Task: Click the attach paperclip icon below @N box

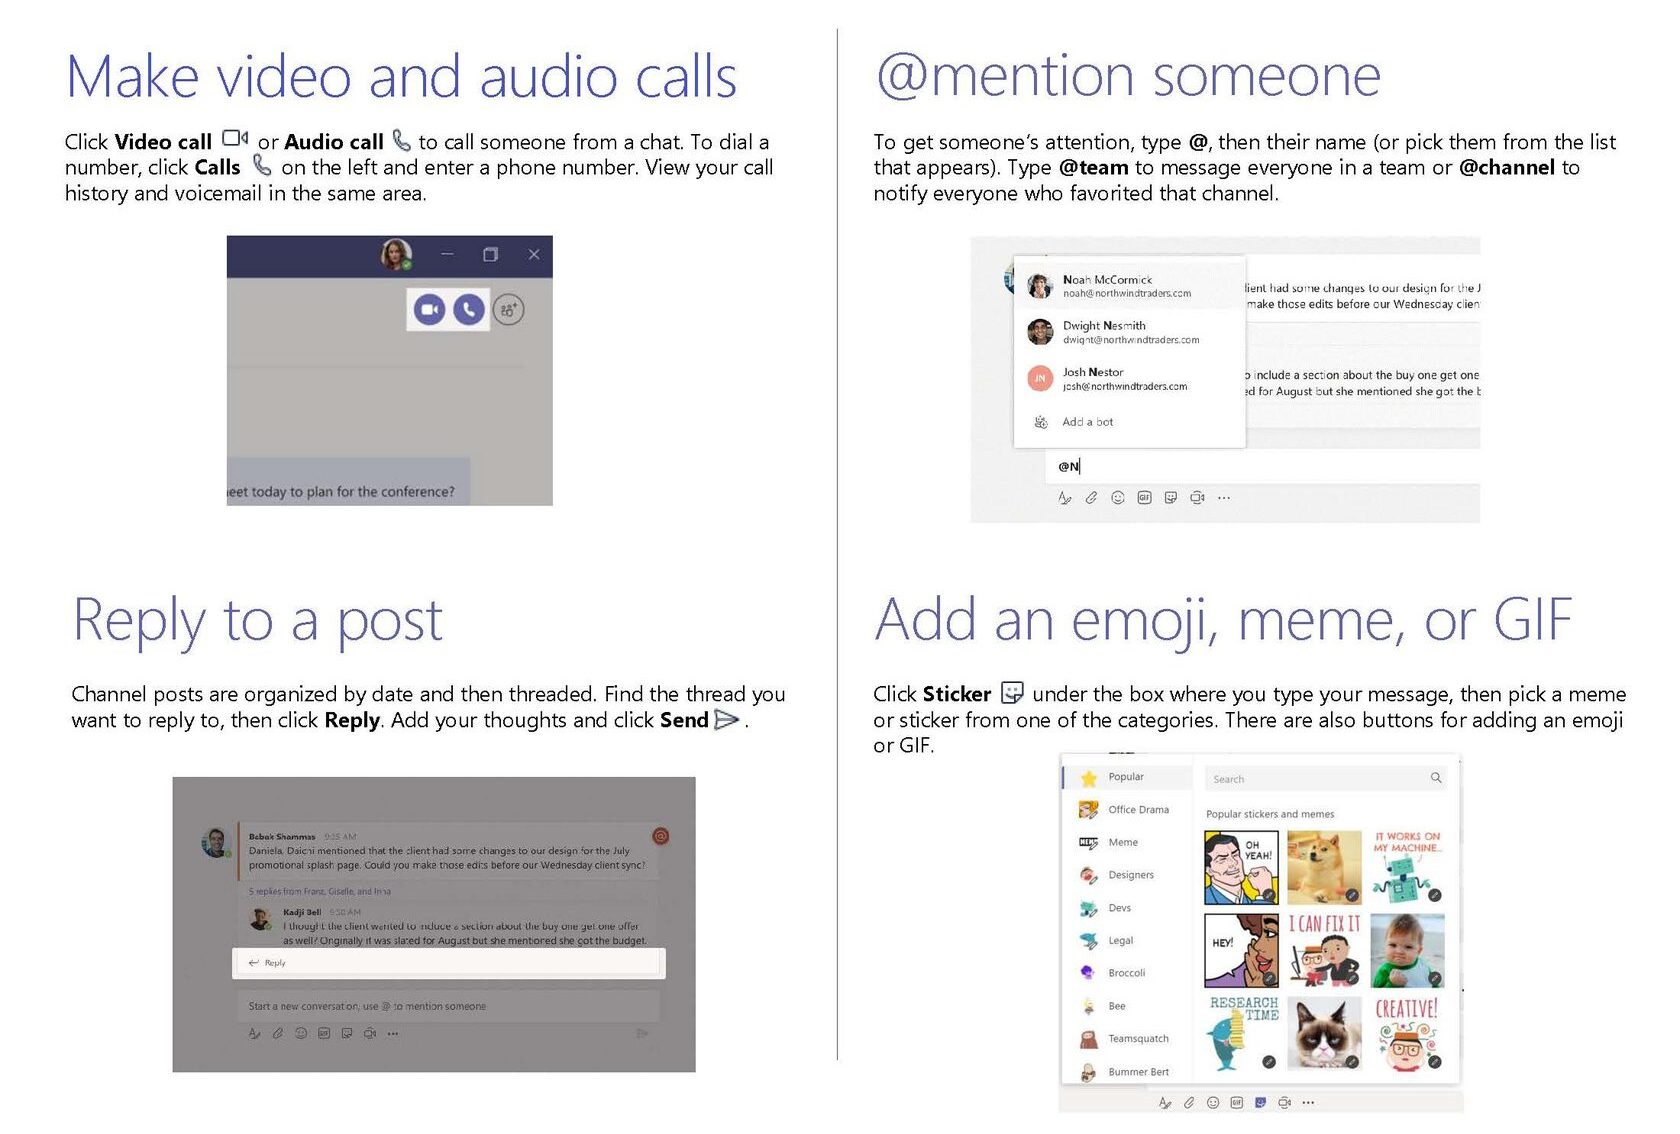Action: [x=1091, y=498]
